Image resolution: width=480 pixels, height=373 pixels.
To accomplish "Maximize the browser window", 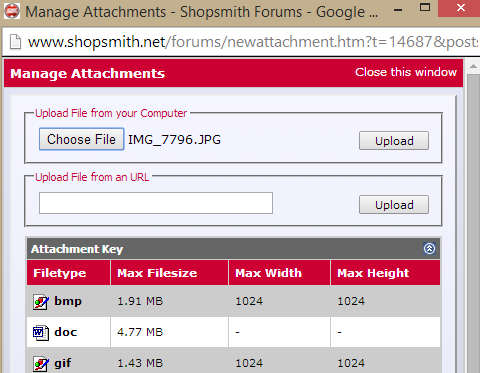I will (x=425, y=8).
